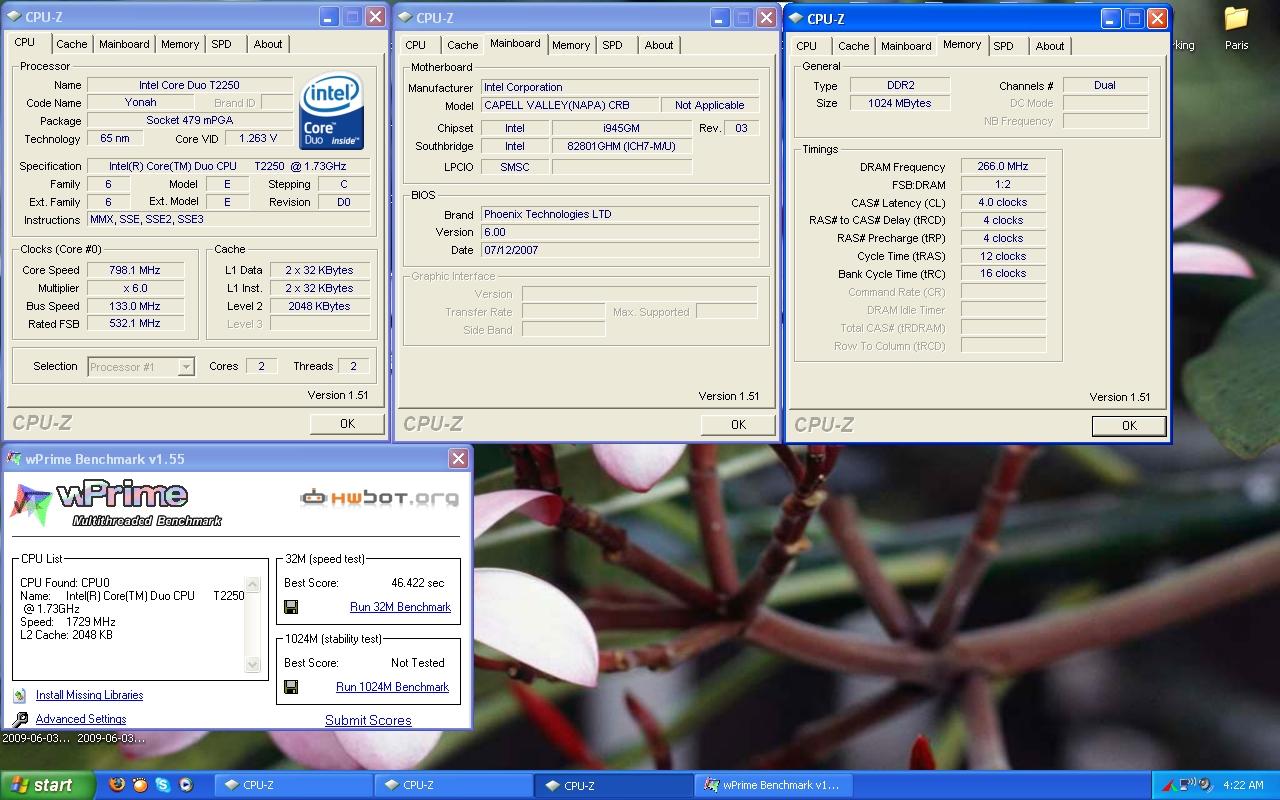The height and width of the screenshot is (800, 1280).
Task: Open SPD tab in the CPU window
Action: tap(222, 44)
